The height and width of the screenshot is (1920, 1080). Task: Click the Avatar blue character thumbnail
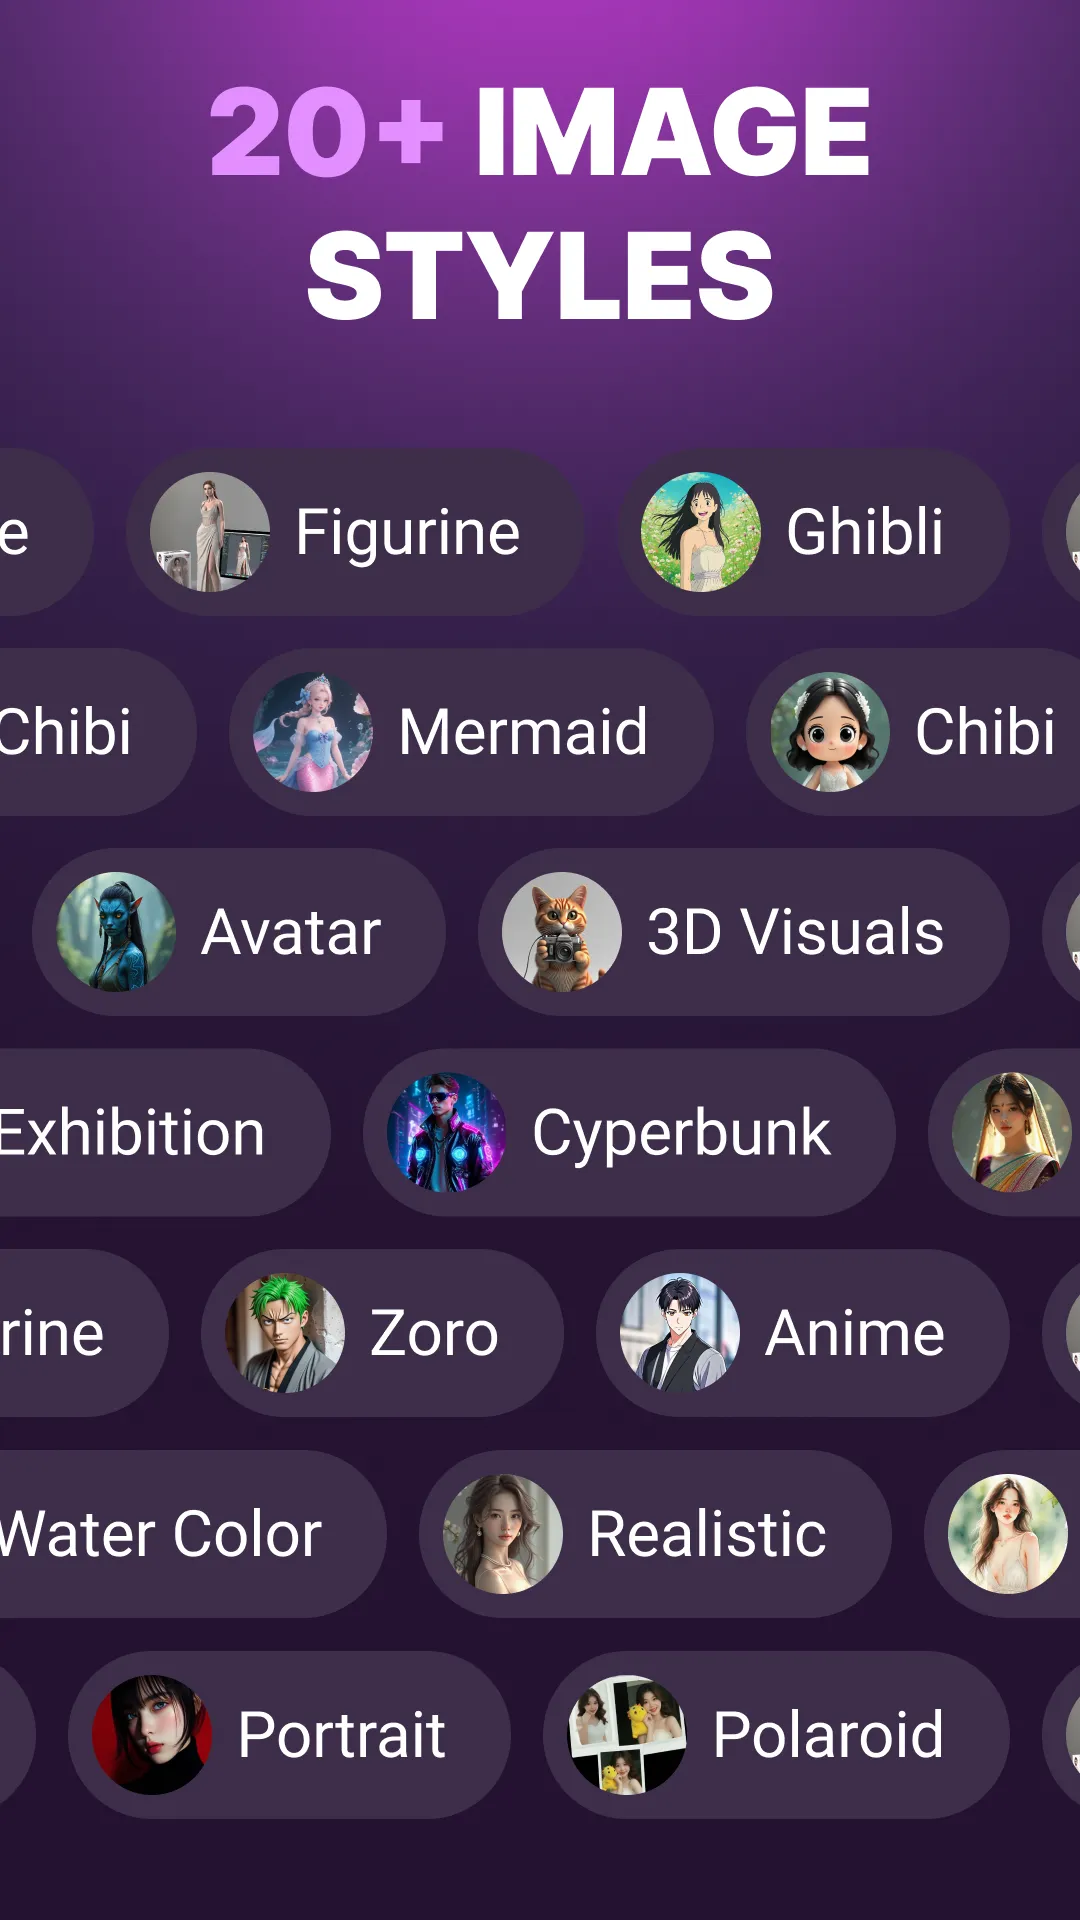pos(116,932)
